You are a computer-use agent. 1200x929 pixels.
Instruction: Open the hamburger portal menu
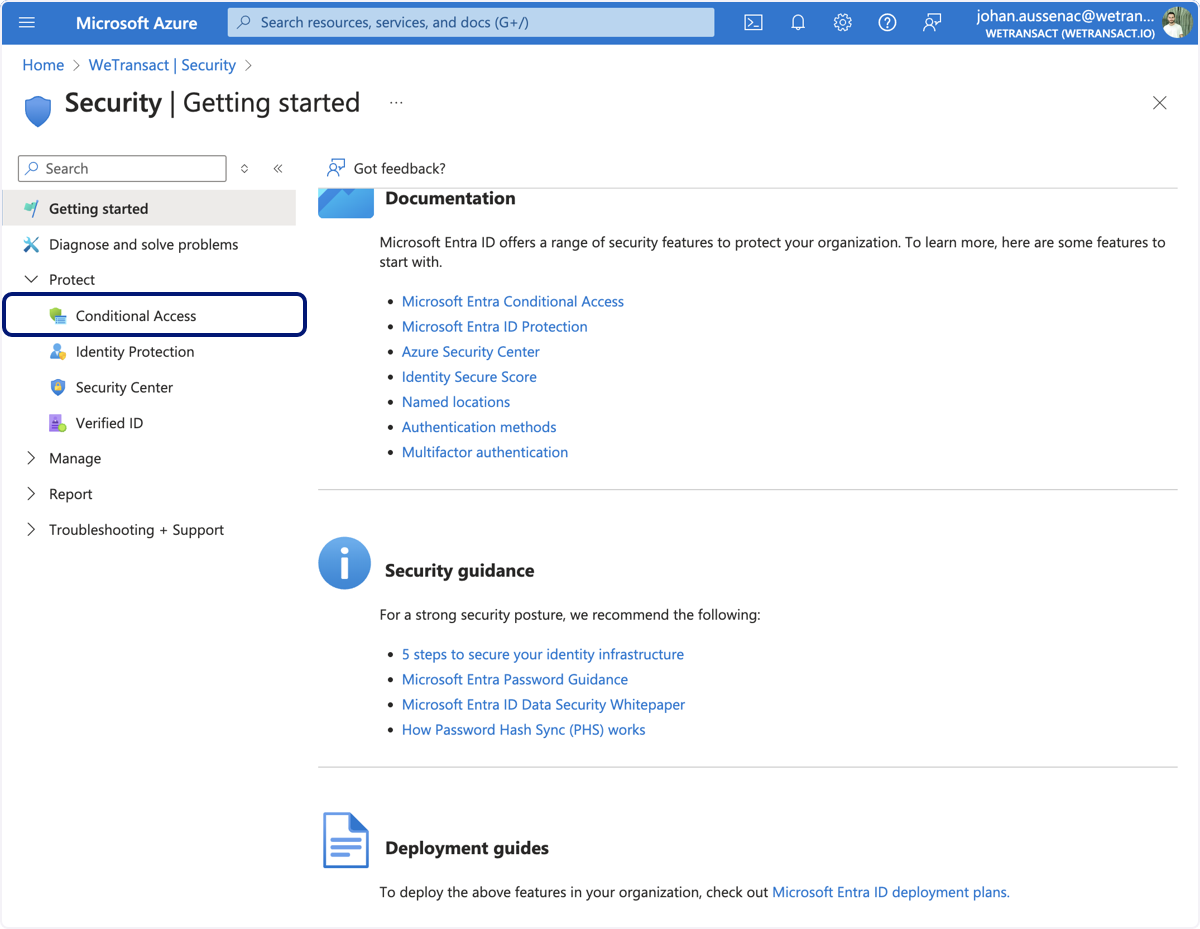point(27,22)
